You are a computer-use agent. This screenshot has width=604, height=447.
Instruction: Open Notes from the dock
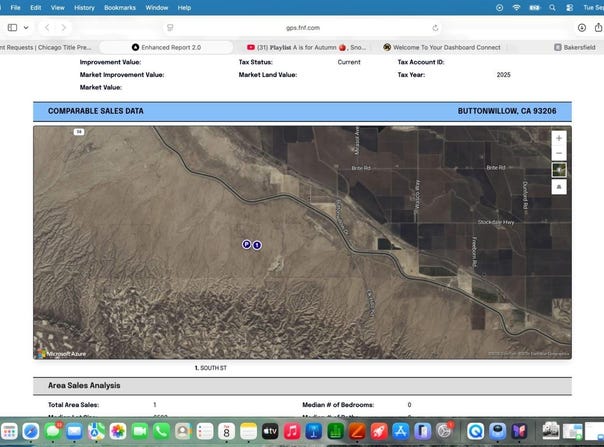(248, 431)
